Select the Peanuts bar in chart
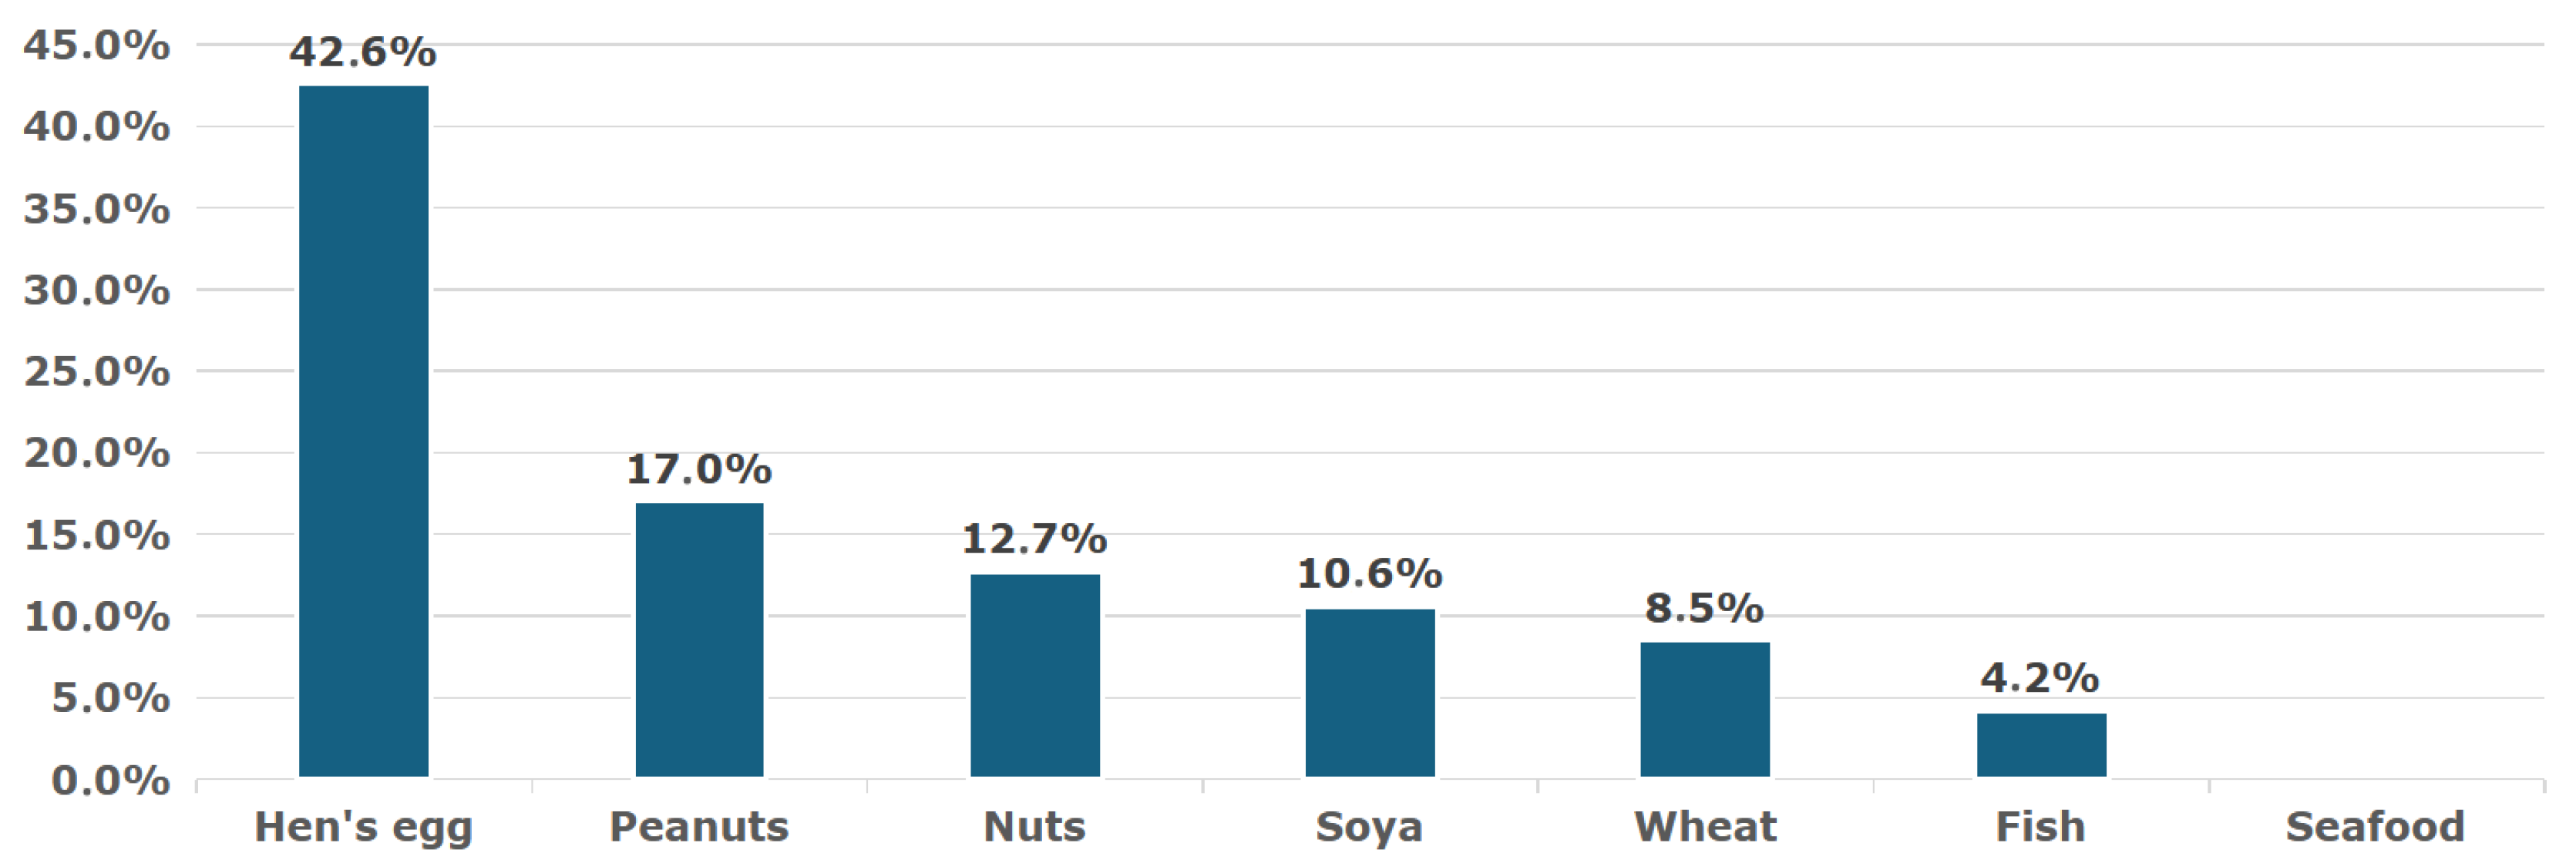Image resolution: width=2576 pixels, height=863 pixels. click(699, 640)
